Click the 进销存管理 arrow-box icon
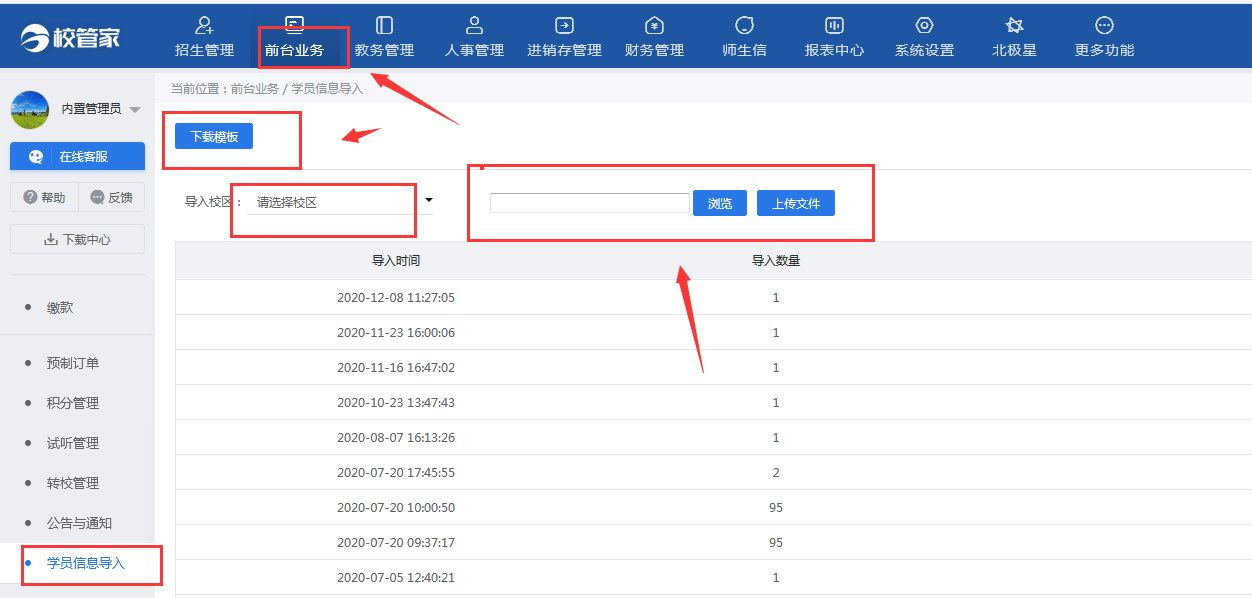 tap(564, 25)
